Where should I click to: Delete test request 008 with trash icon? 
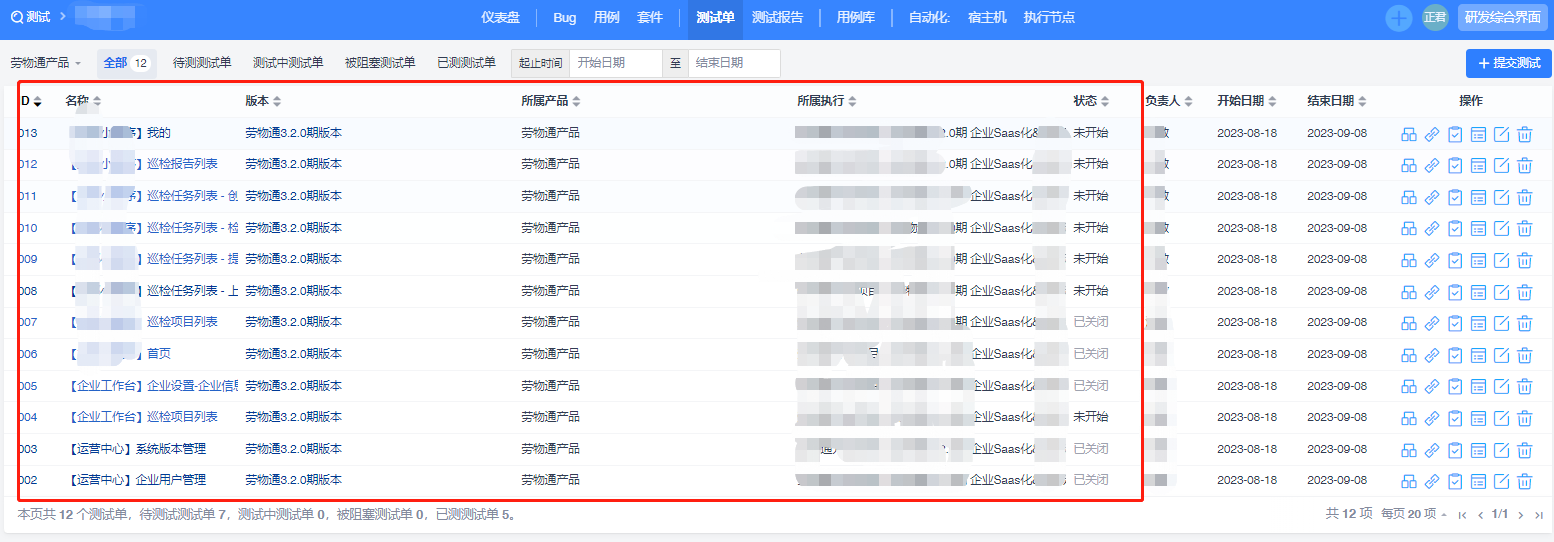(1524, 292)
